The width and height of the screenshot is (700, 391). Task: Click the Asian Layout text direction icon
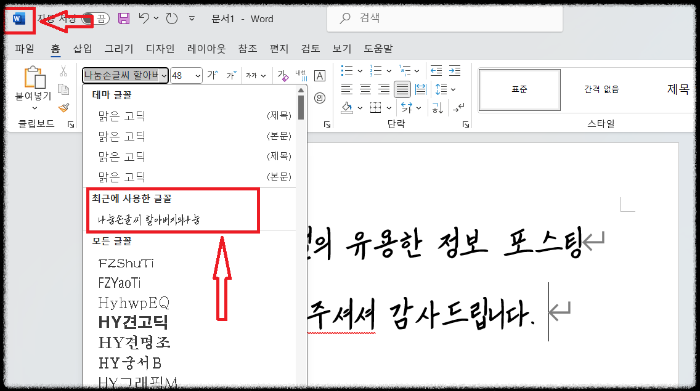[x=407, y=108]
